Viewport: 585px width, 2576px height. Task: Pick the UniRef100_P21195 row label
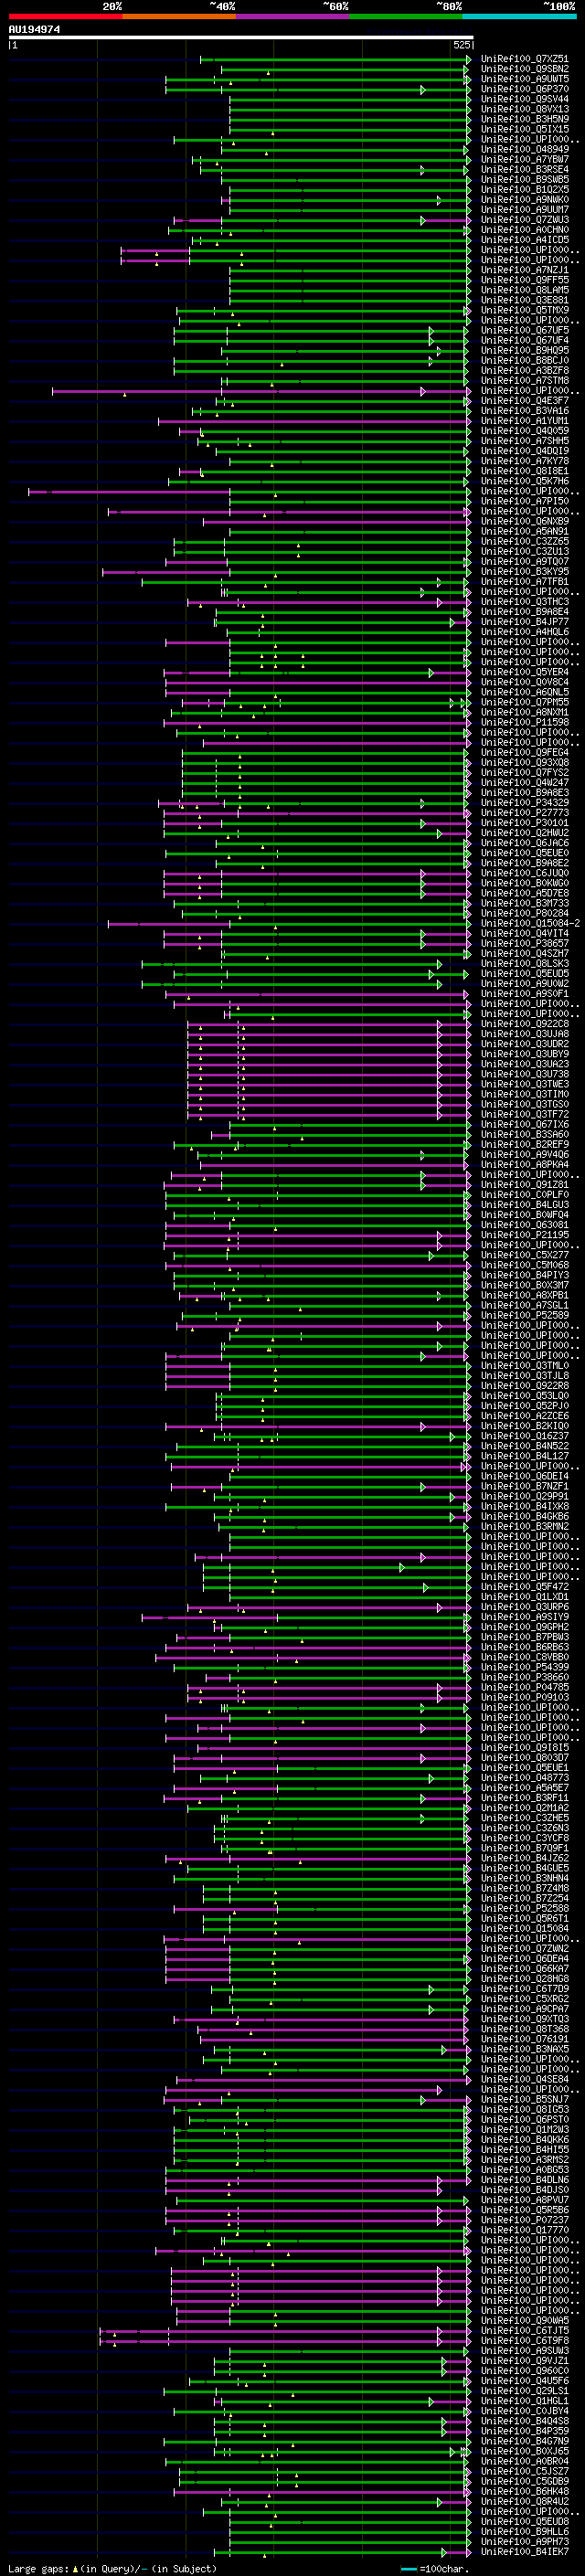click(524, 1235)
